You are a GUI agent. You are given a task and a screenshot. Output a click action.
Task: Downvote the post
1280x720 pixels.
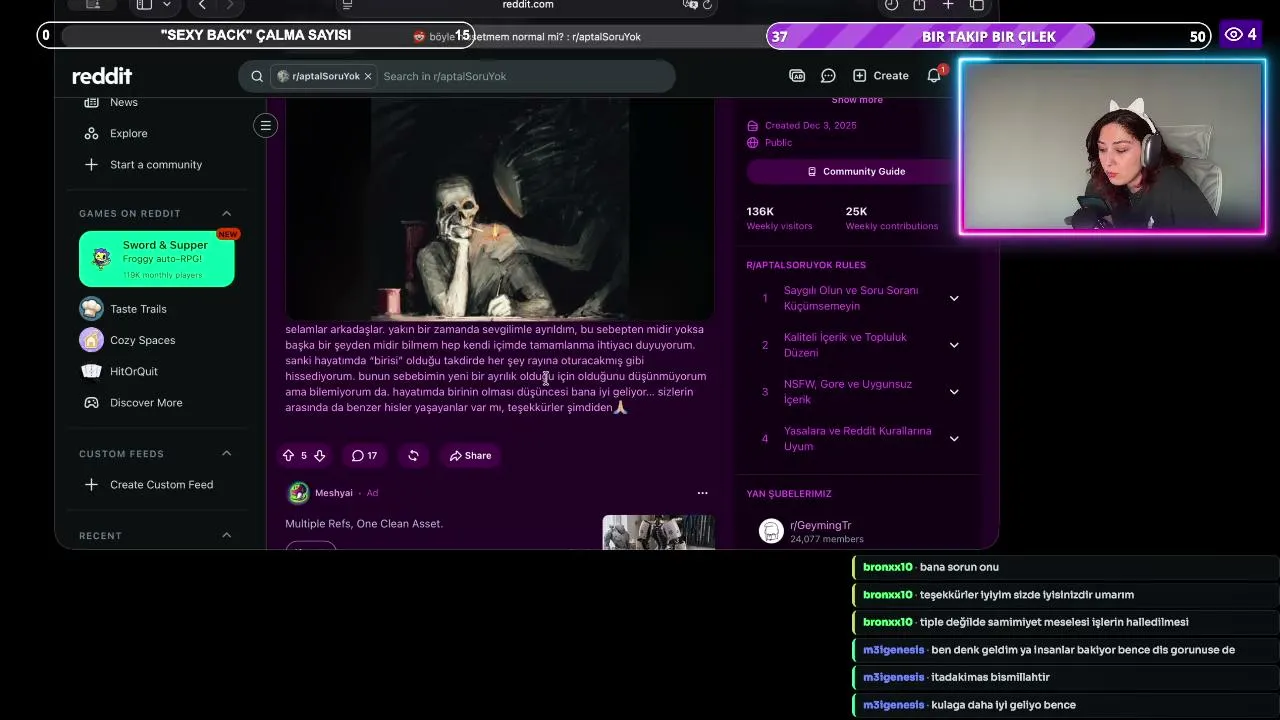319,455
